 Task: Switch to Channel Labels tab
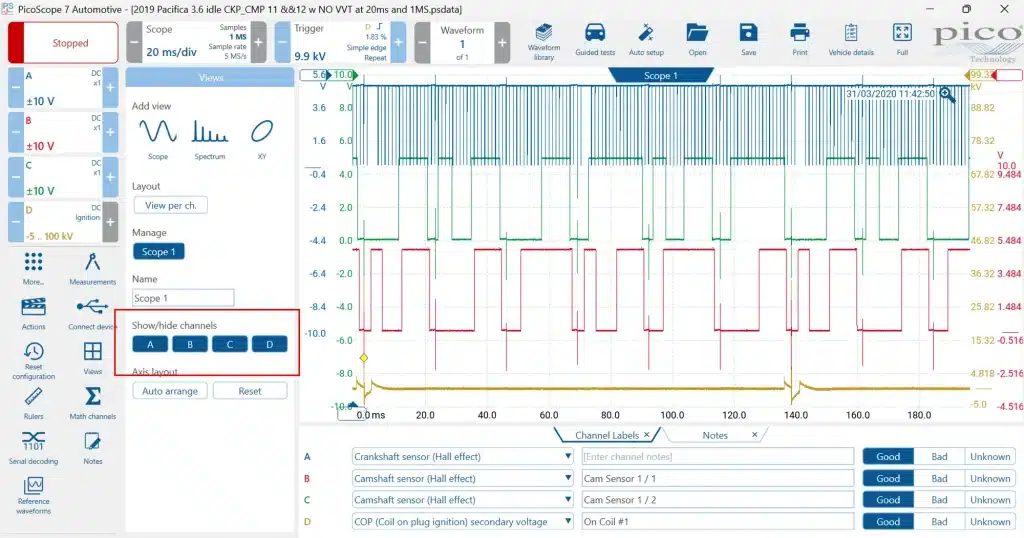click(607, 435)
